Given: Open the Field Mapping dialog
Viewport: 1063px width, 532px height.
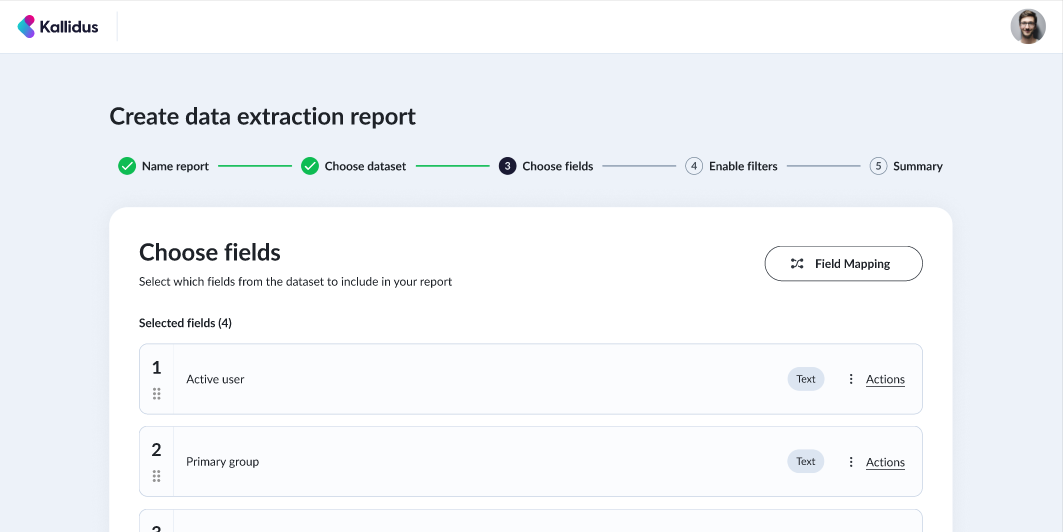Looking at the screenshot, I should click(x=843, y=264).
